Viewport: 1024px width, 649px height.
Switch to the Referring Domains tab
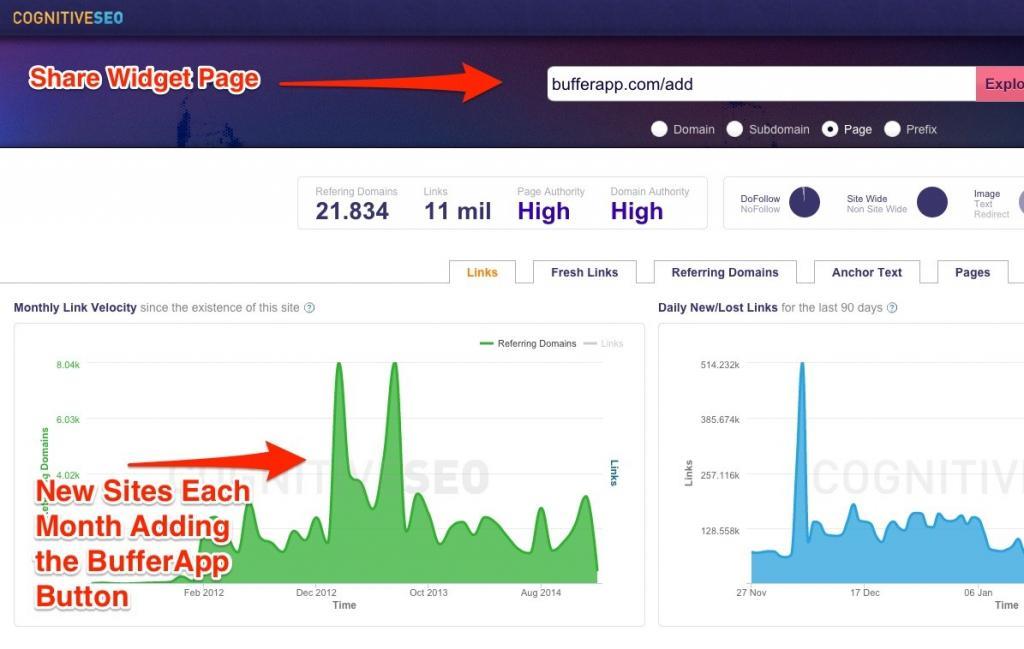pyautogui.click(x=725, y=272)
